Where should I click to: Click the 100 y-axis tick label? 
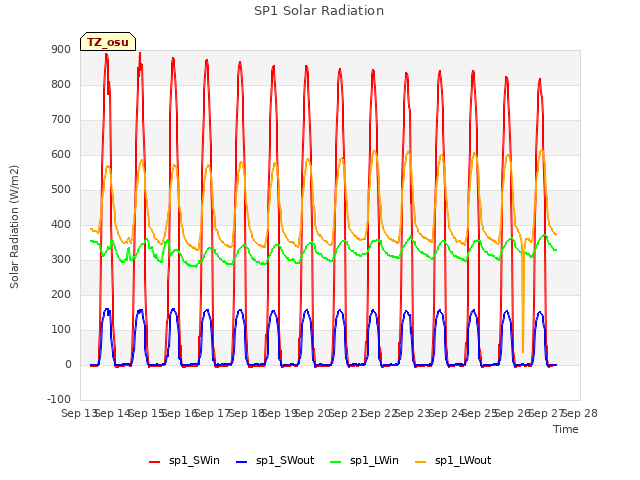pyautogui.click(x=61, y=329)
